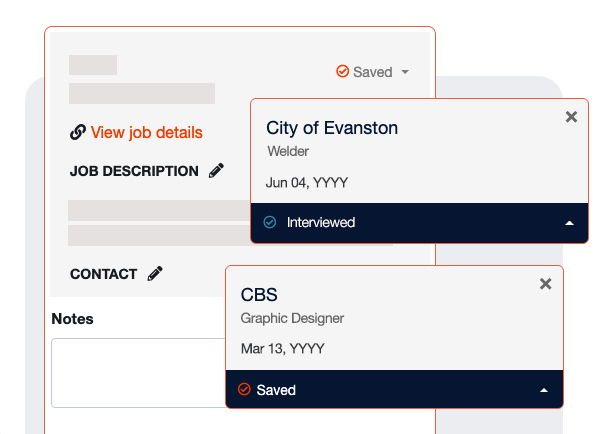
Task: Click the Interviewed status label
Action: pos(320,222)
